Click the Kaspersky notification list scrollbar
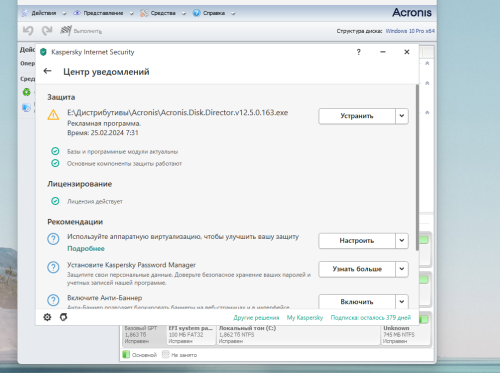500x373 pixels. click(x=417, y=167)
